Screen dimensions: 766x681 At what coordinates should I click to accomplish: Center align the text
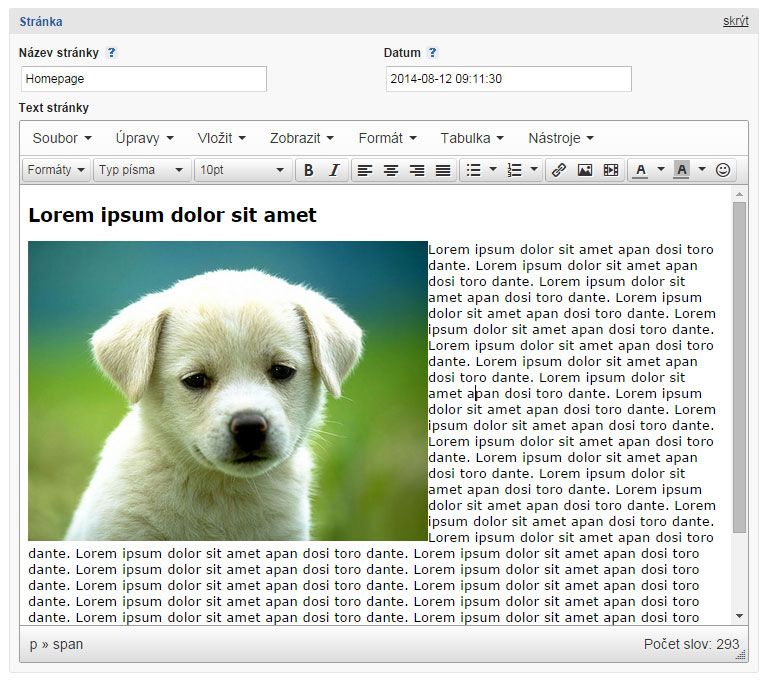(391, 170)
